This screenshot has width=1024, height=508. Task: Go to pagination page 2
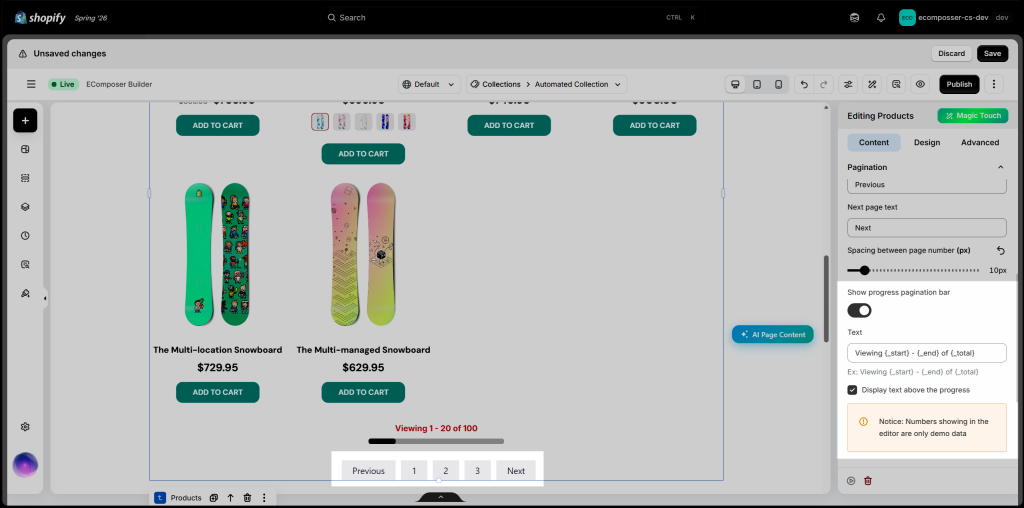click(x=445, y=471)
